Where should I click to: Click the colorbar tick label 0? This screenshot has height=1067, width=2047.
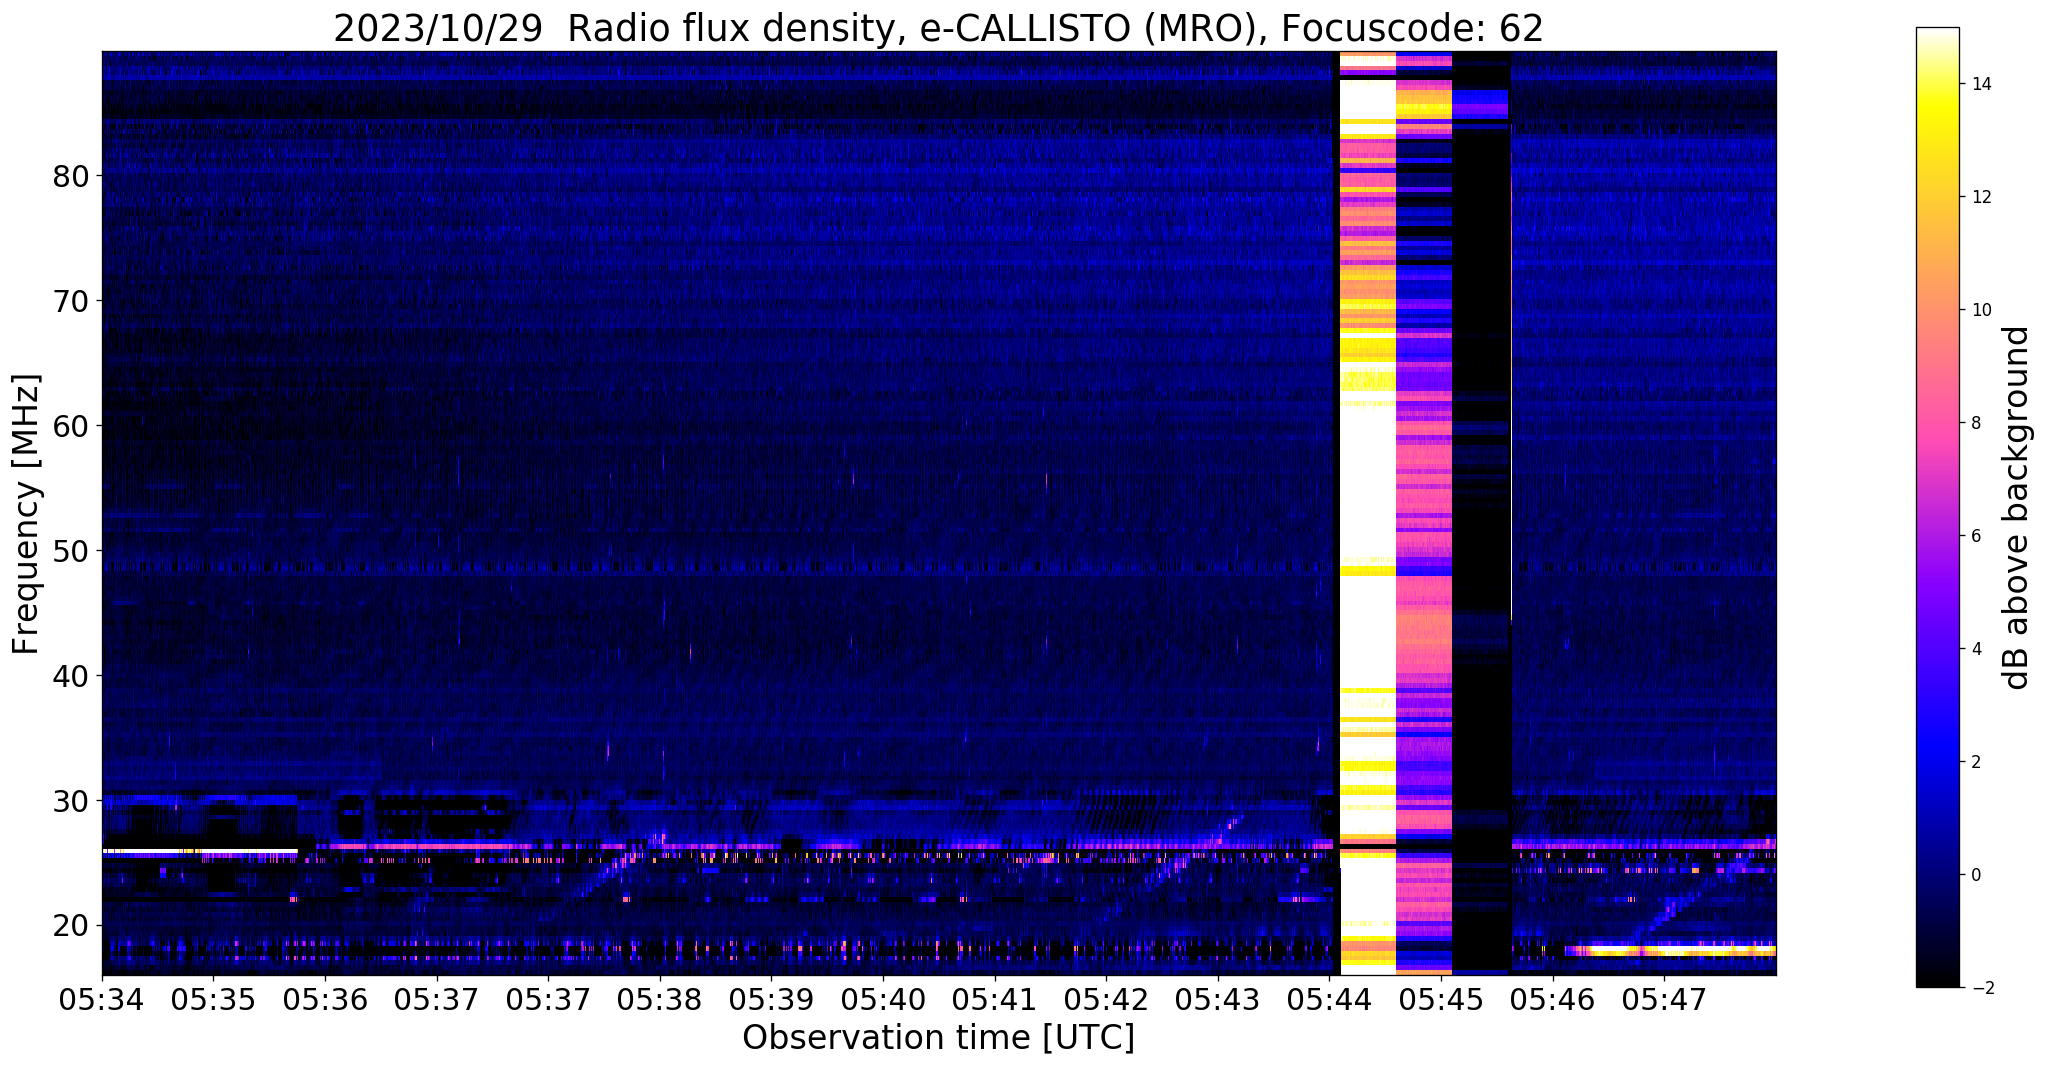[x=1976, y=875]
